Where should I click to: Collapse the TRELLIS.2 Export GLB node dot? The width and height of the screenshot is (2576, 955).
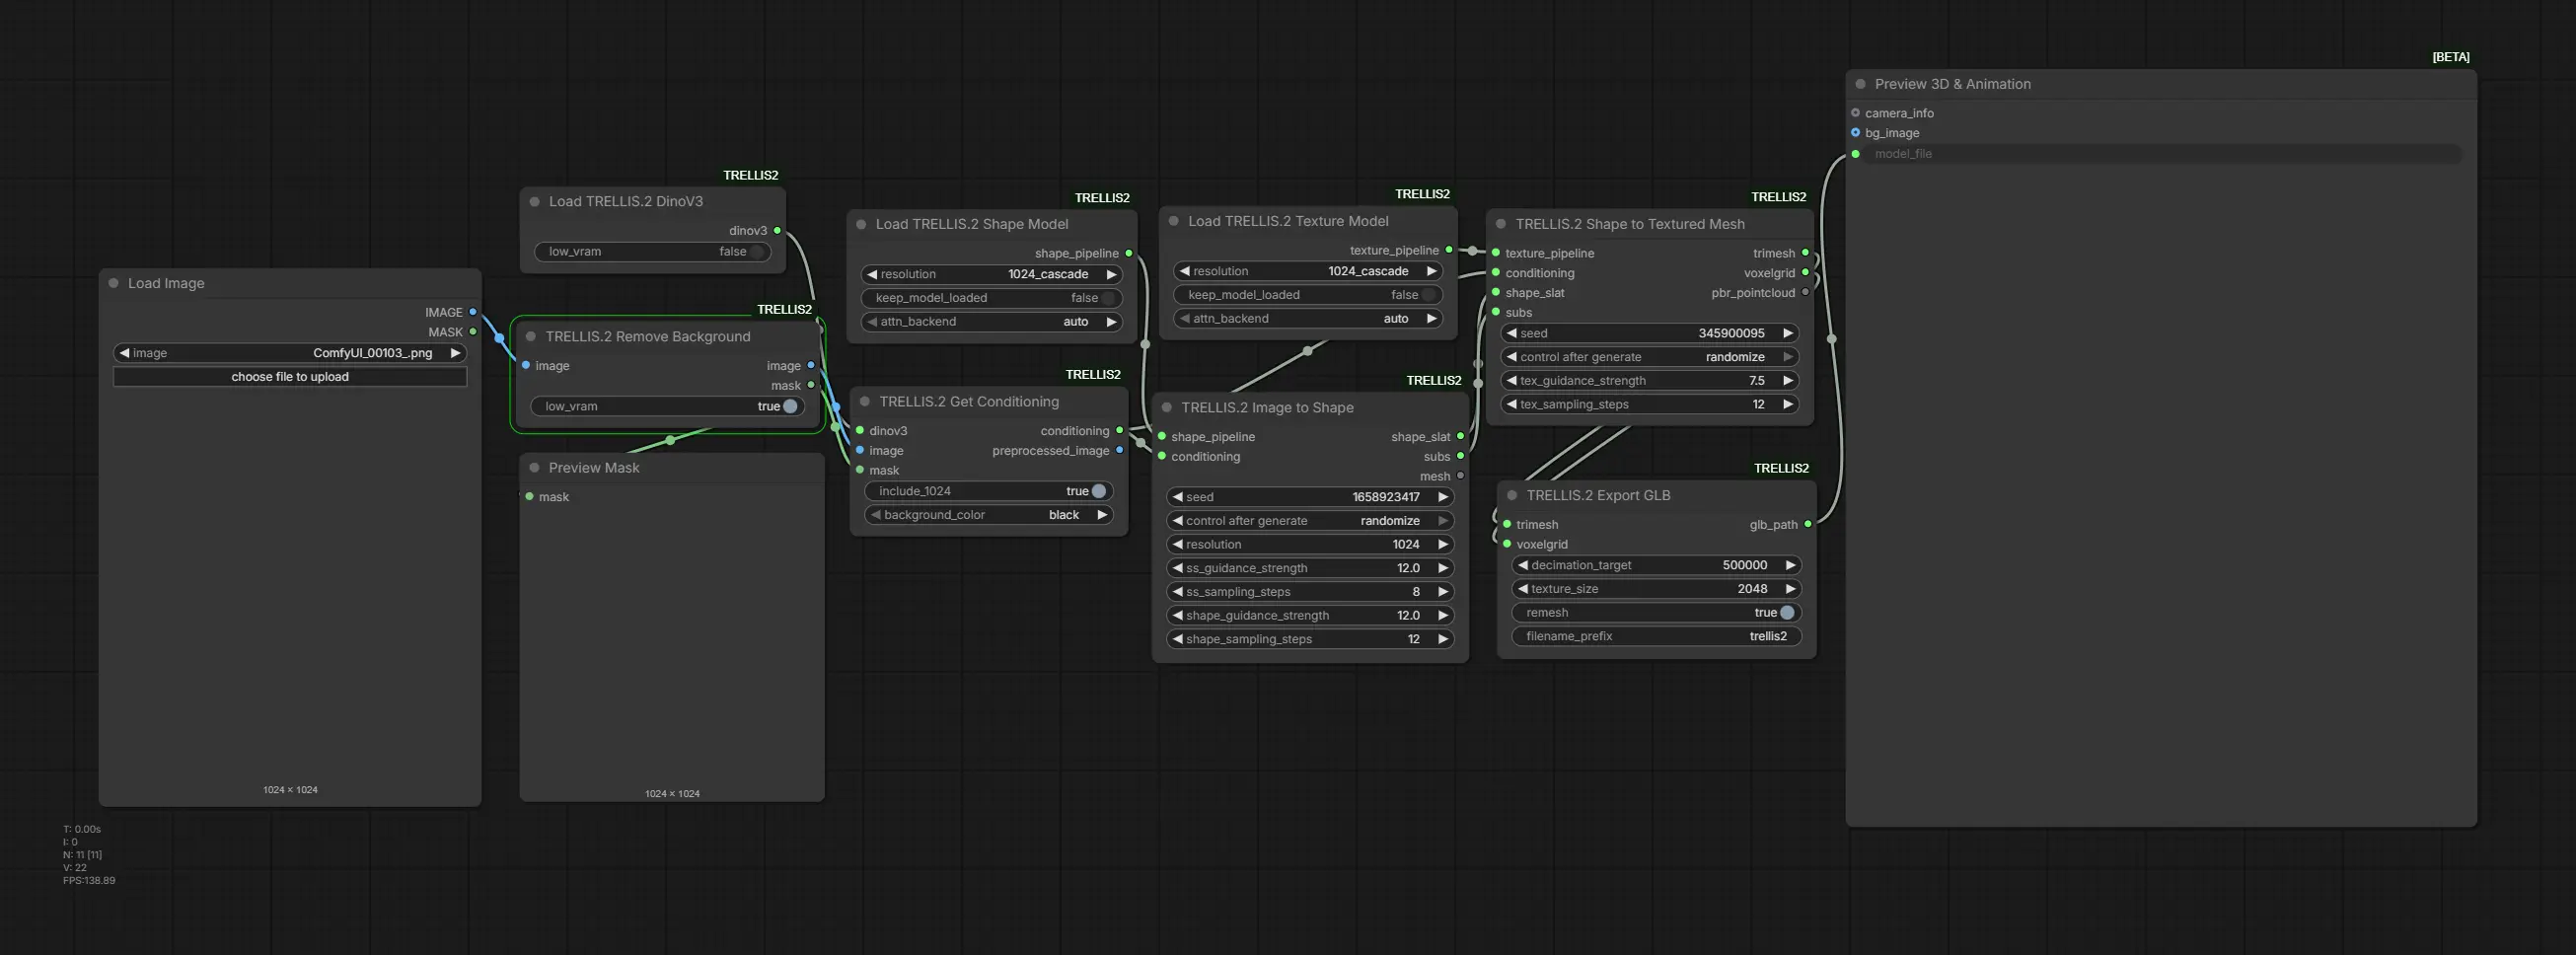(1512, 495)
